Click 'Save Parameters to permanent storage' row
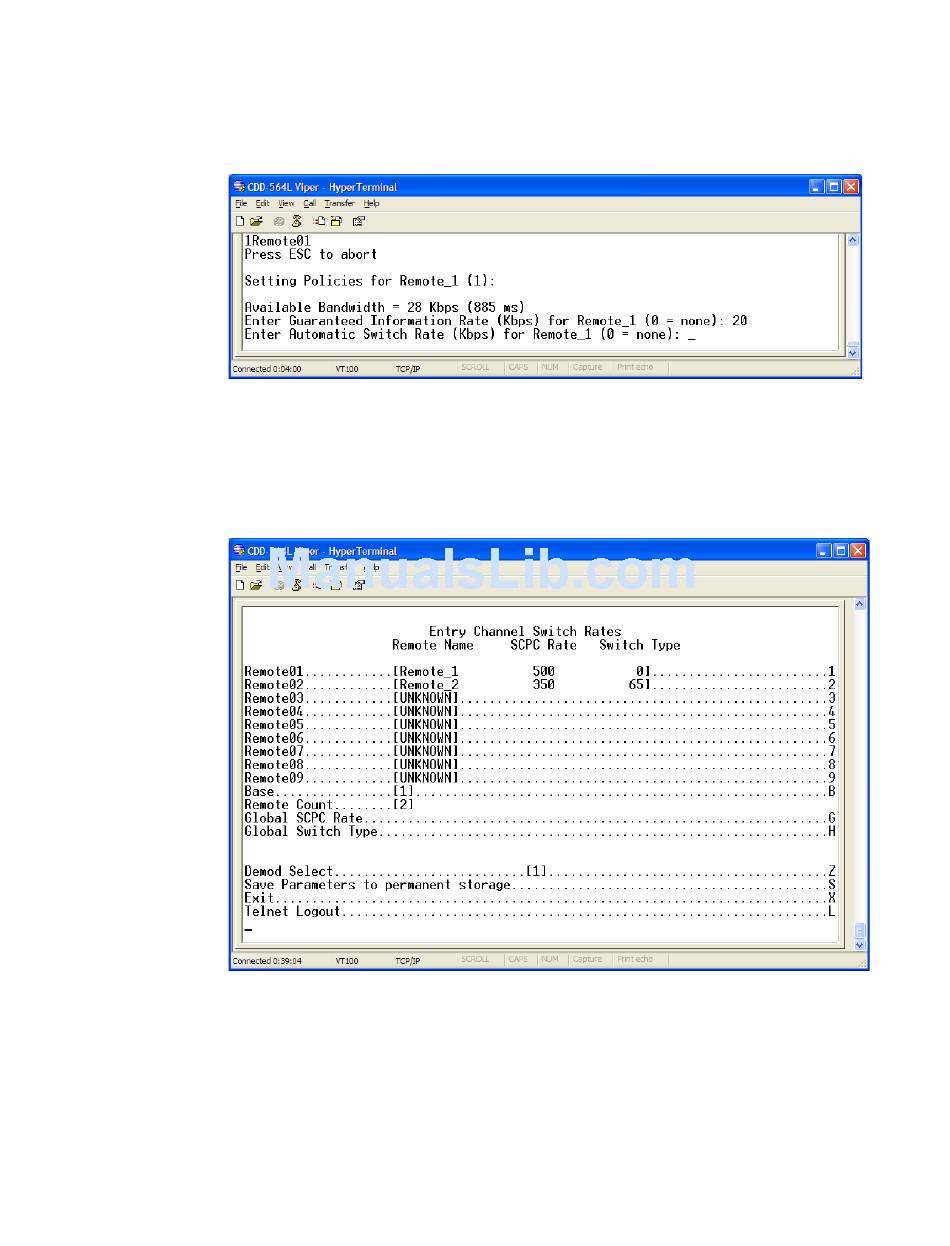 (x=540, y=885)
